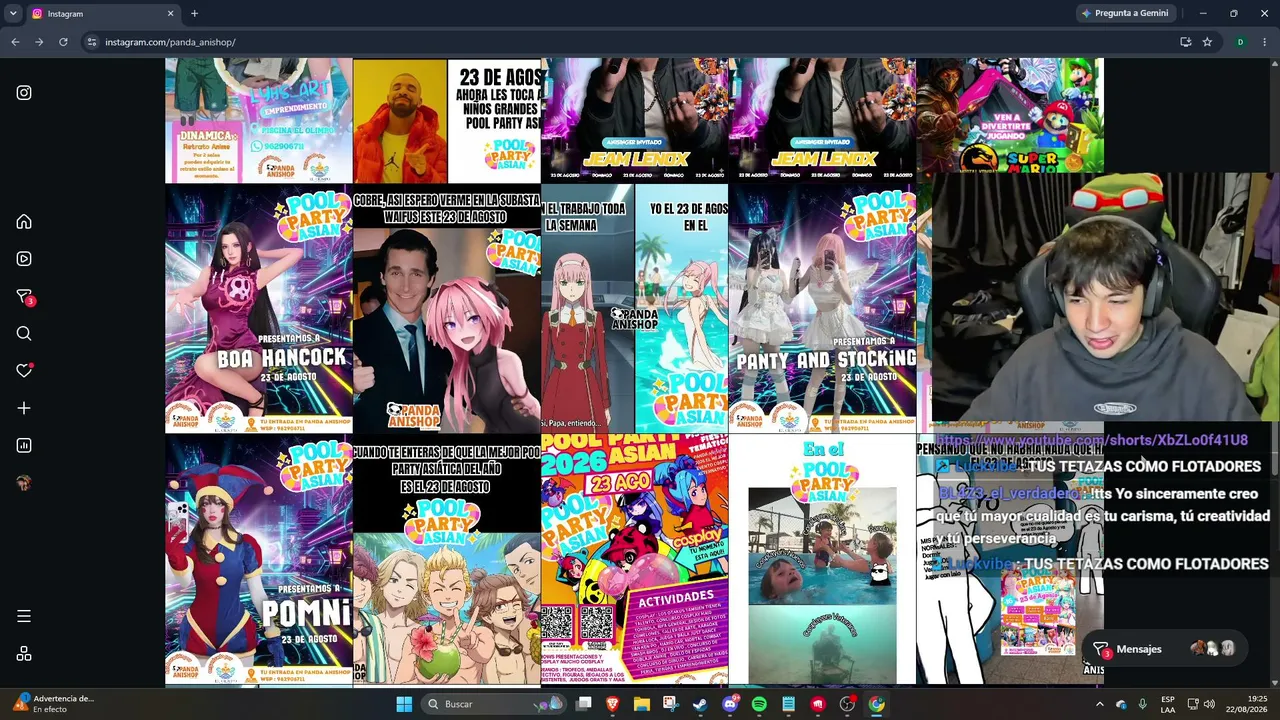Show hidden system tray icons

[1099, 704]
